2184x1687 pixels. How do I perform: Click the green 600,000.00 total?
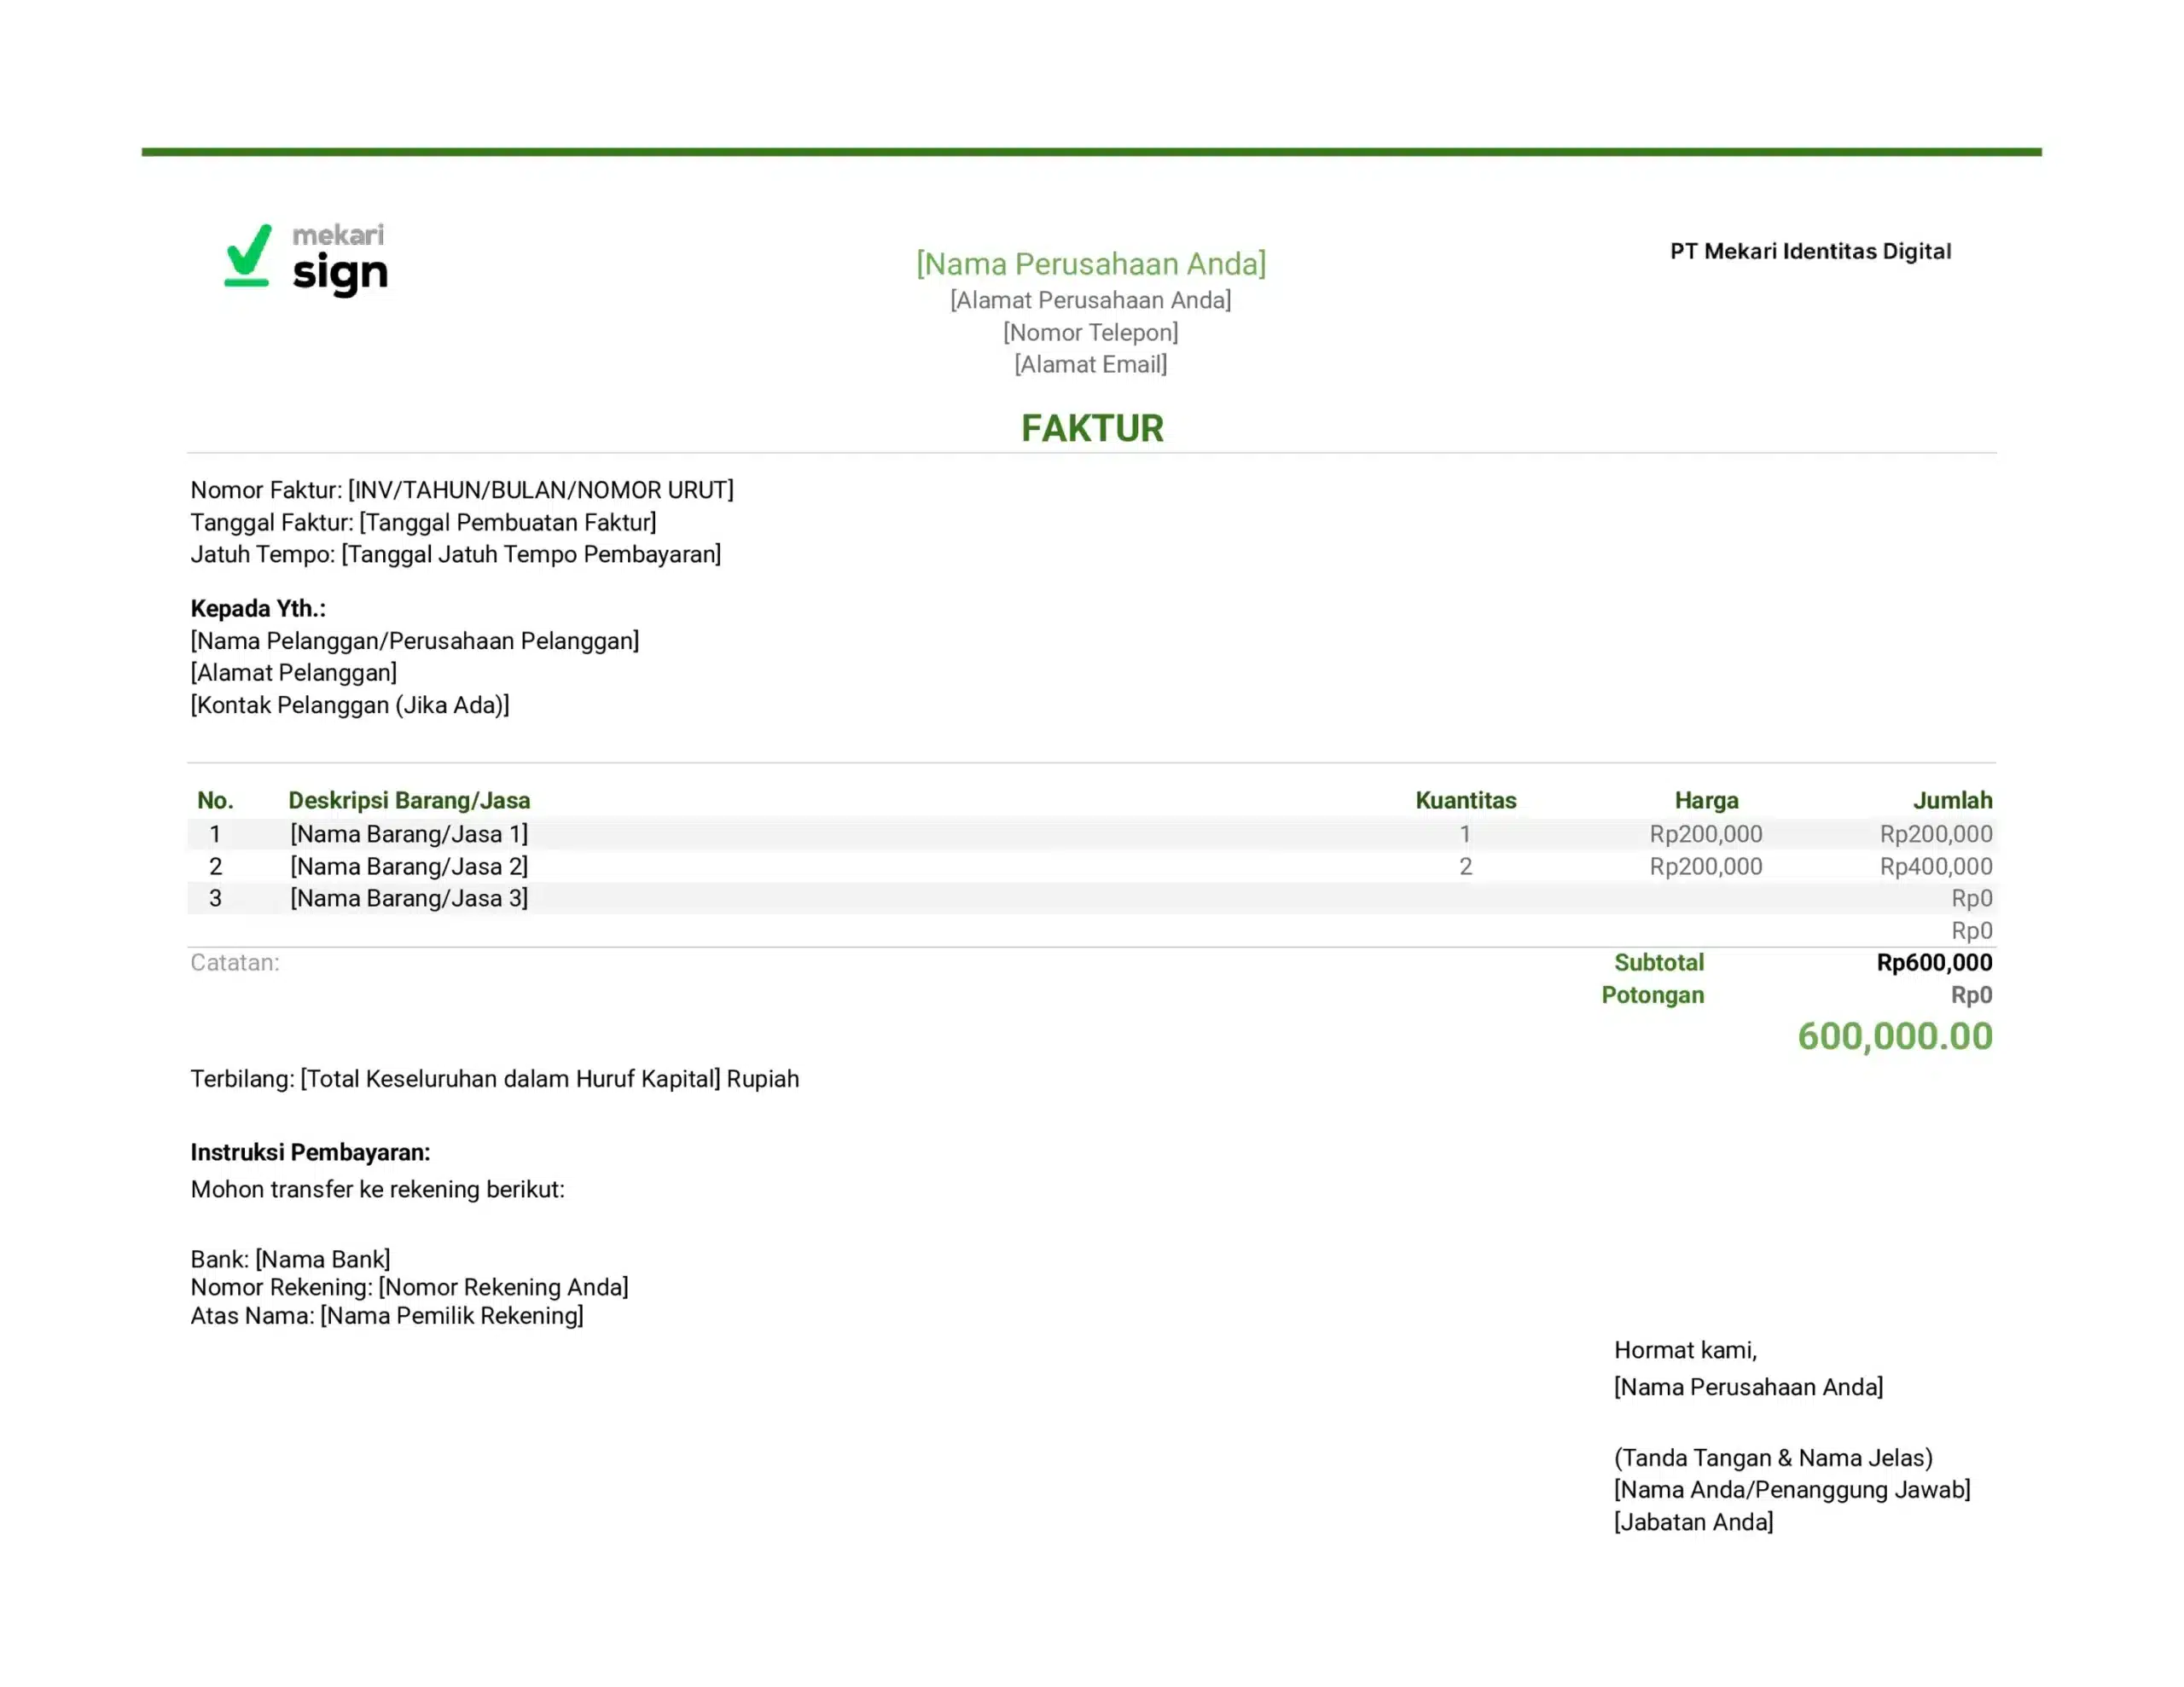[x=1894, y=1036]
